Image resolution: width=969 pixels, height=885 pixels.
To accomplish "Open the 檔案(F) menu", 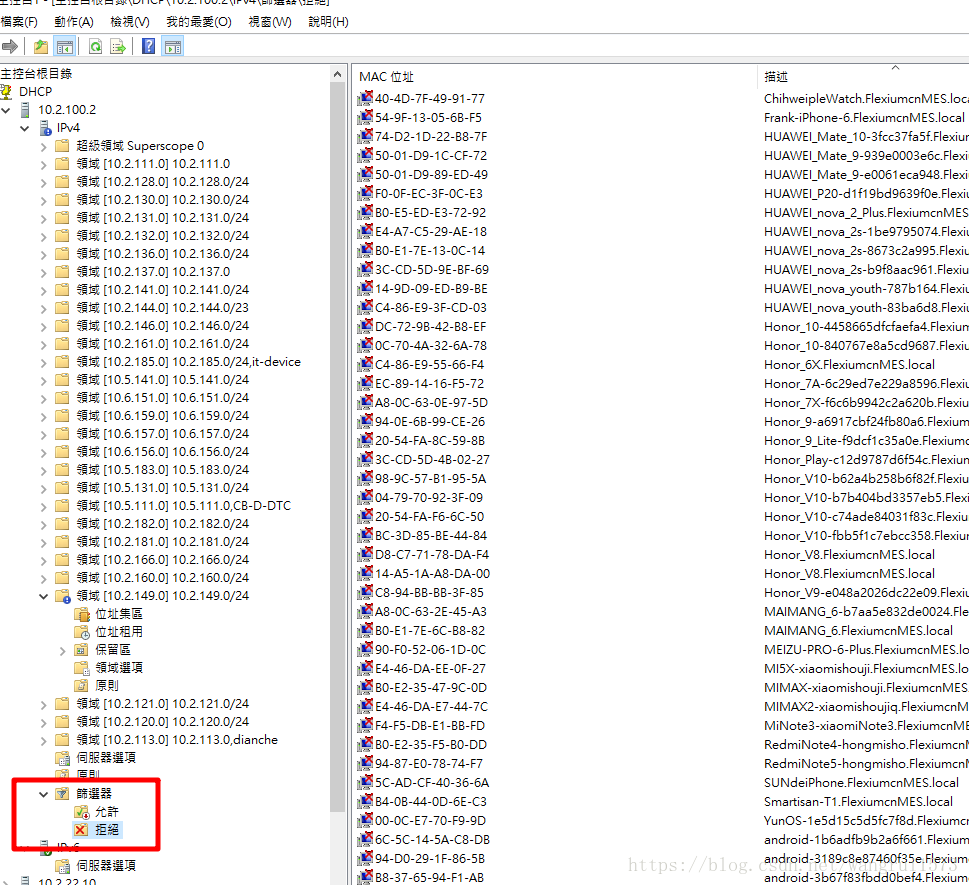I will pyautogui.click(x=19, y=22).
